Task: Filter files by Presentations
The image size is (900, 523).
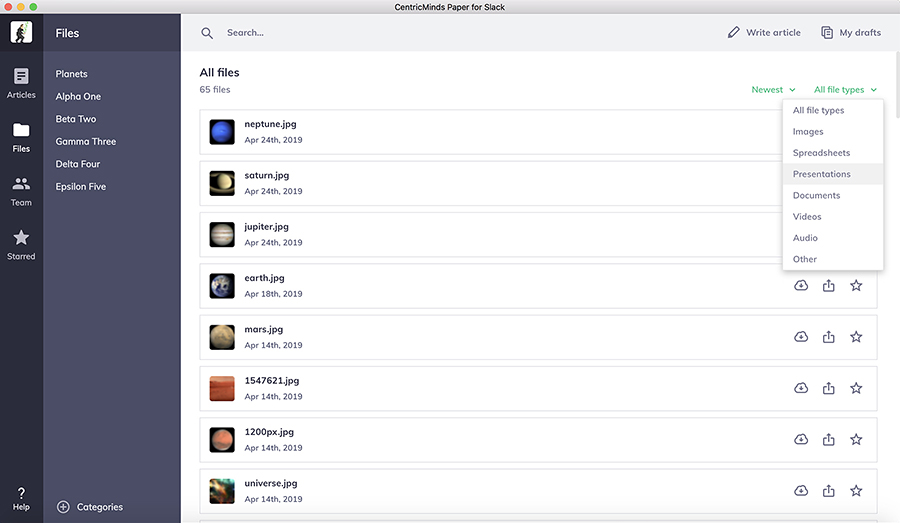Action: coord(832,174)
